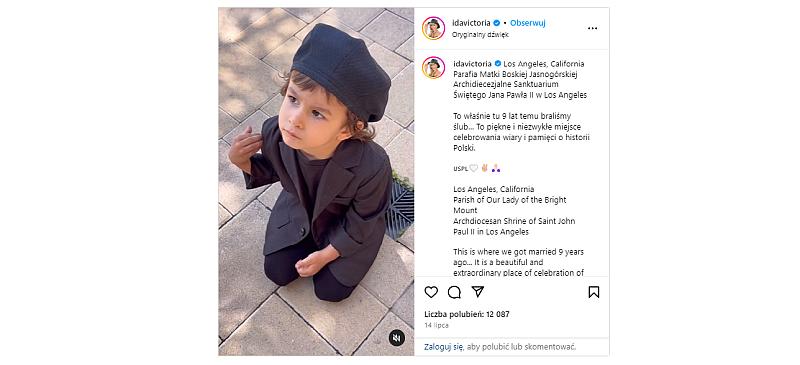Image resolution: width=800 pixels, height=365 pixels.
Task: Click the video of the child in beret
Action: [316, 181]
